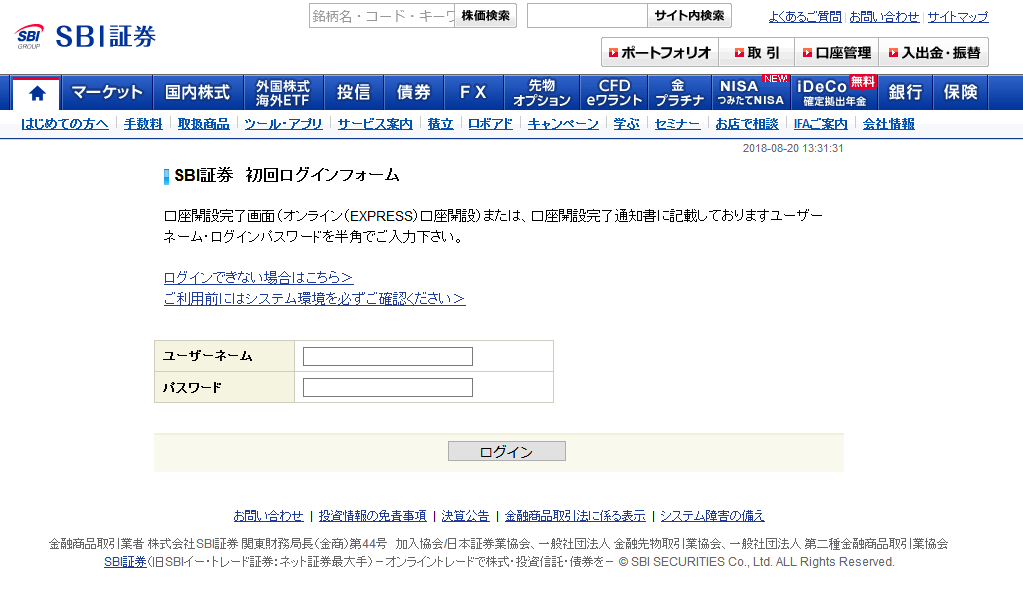Image resolution: width=1023 pixels, height=593 pixels.
Task: Open the ロボアド link
Action: pos(491,124)
